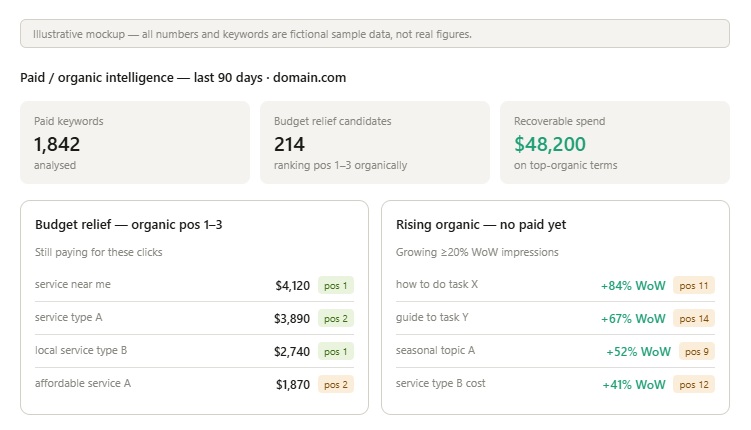This screenshot has height=430, width=751.
Task: Click pos 2 badge for 'service type A'
Action: (336, 318)
